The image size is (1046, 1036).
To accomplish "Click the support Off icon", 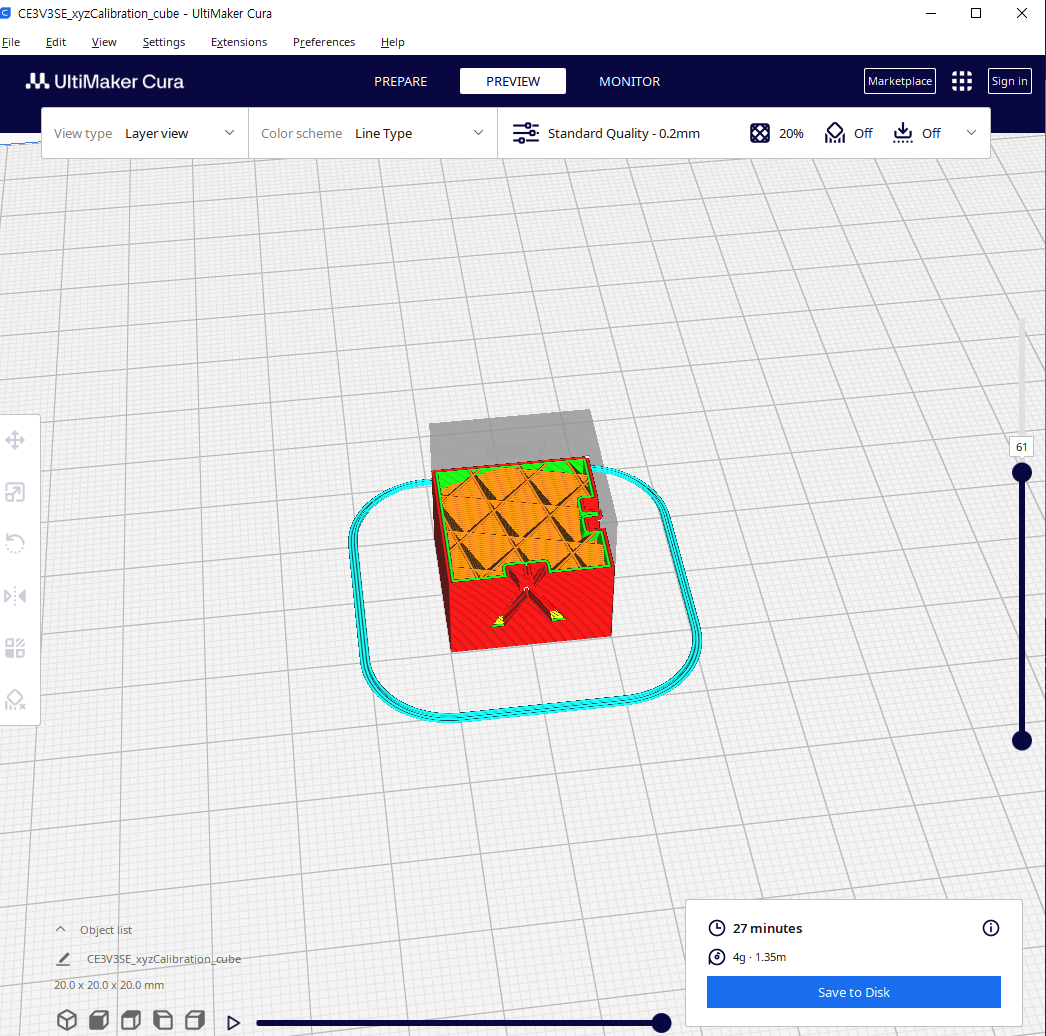I will (835, 133).
